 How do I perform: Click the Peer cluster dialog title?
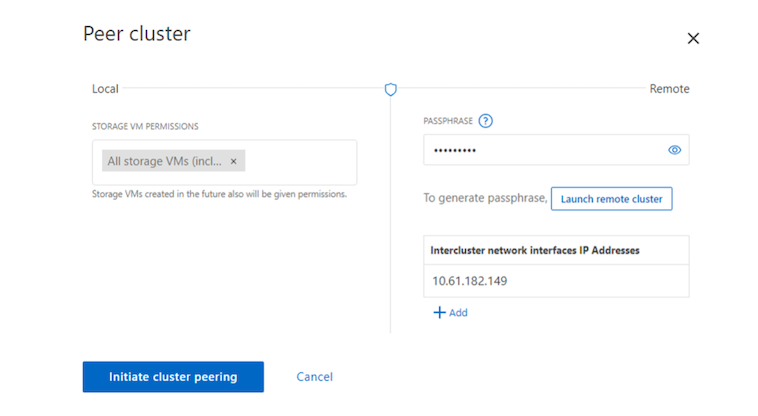tap(136, 34)
